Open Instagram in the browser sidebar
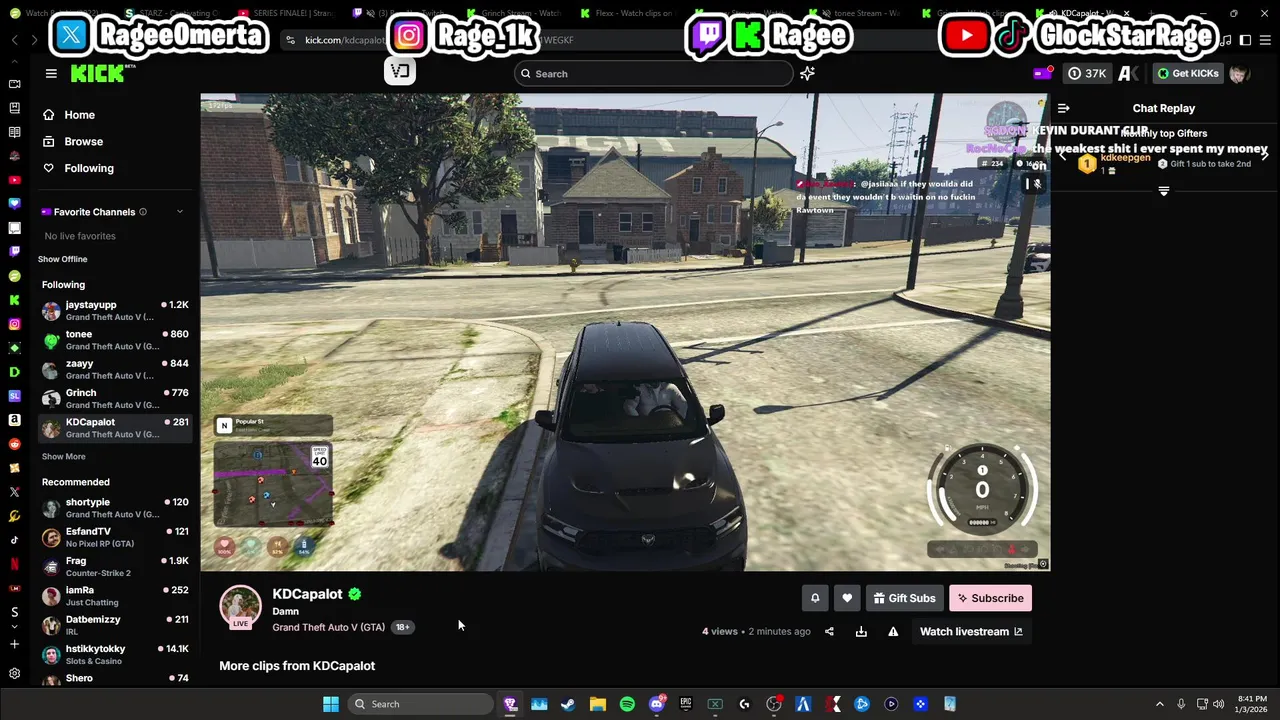1280x720 pixels. click(14, 324)
